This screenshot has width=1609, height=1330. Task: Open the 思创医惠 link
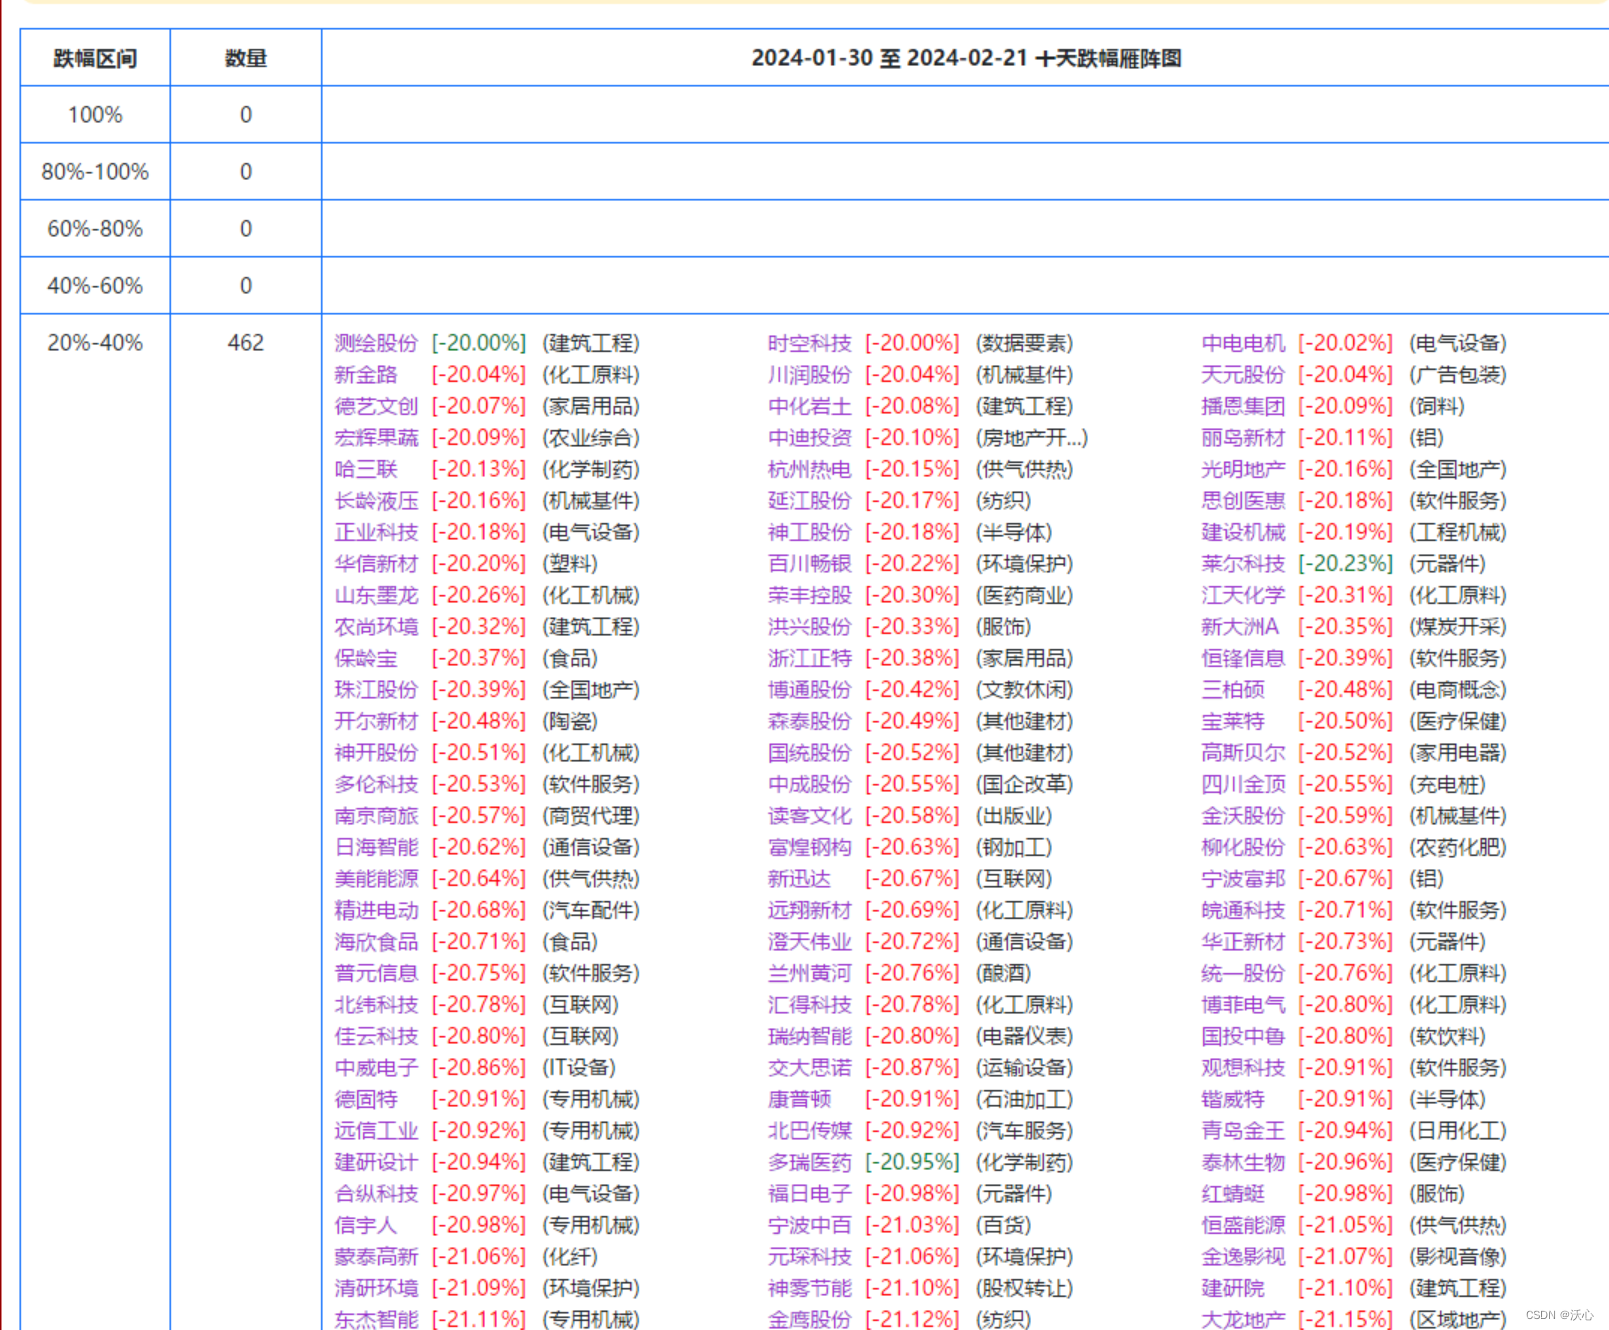point(1243,501)
